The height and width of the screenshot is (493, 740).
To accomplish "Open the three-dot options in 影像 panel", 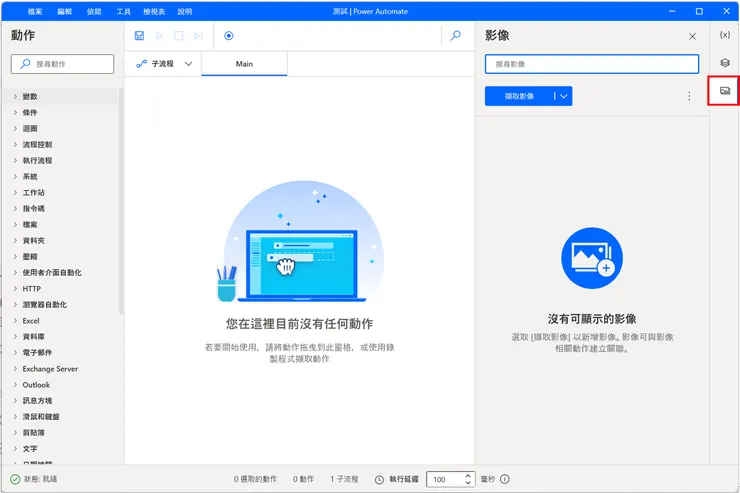I will point(689,96).
